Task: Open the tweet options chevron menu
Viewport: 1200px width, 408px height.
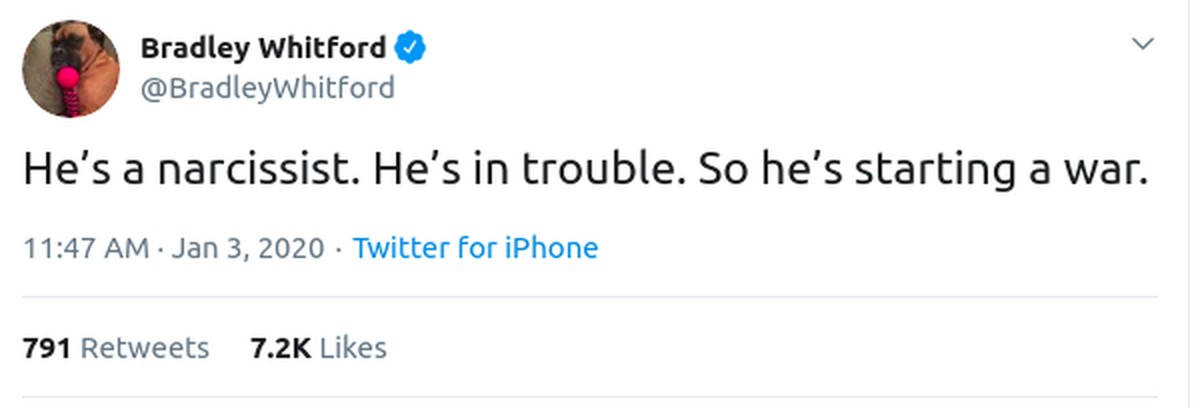Action: pyautogui.click(x=1141, y=45)
